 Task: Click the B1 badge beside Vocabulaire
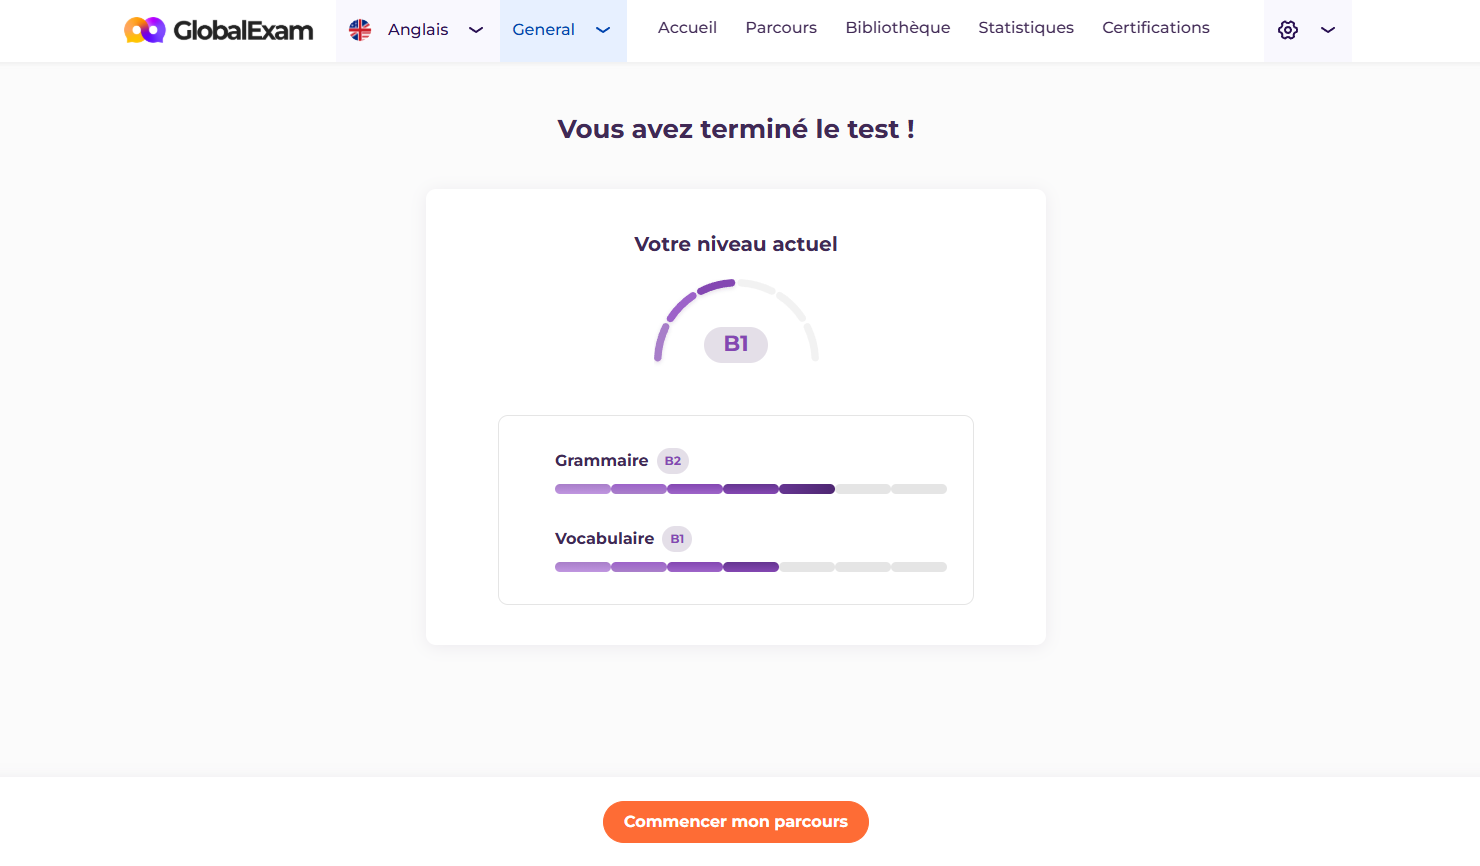(x=677, y=539)
